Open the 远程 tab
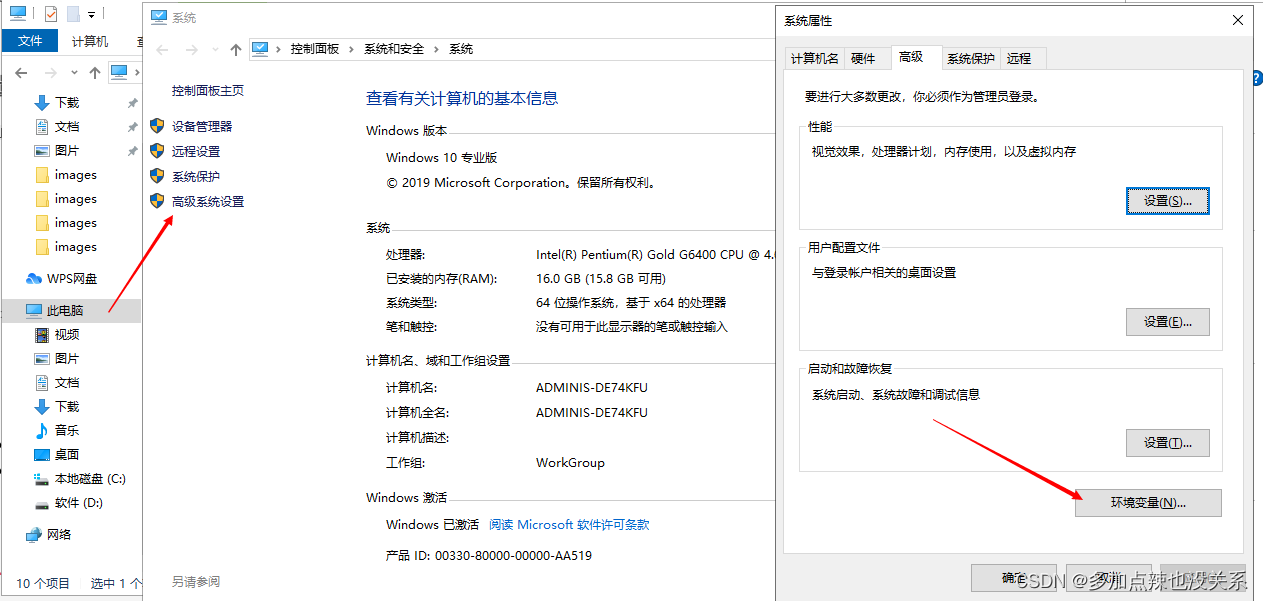Image resolution: width=1263 pixels, height=601 pixels. [x=1019, y=59]
